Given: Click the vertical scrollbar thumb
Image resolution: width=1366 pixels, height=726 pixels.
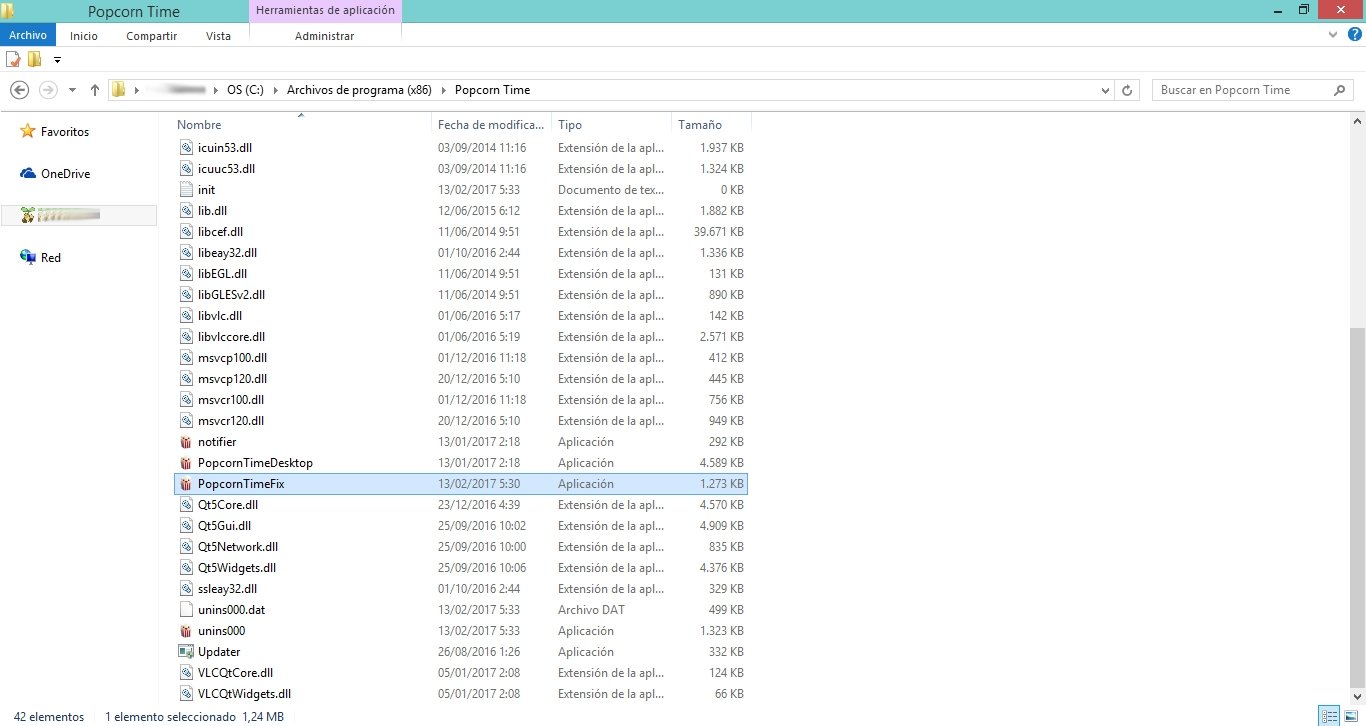Looking at the screenshot, I should (x=1357, y=510).
